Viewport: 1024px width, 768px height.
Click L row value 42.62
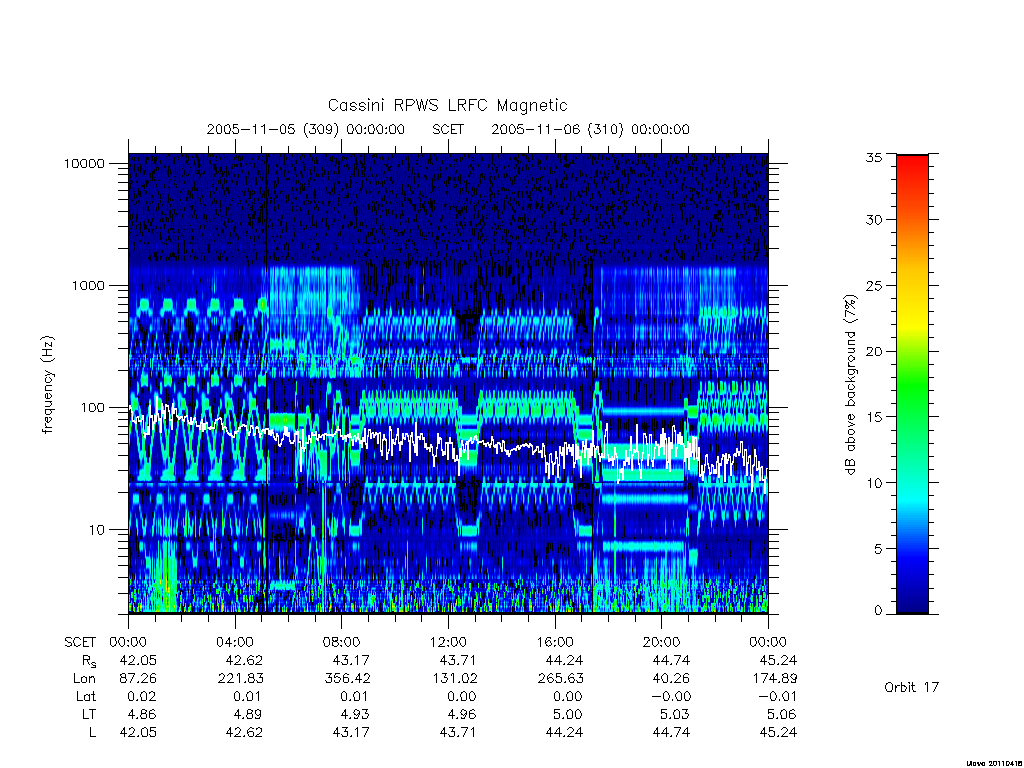(x=244, y=733)
